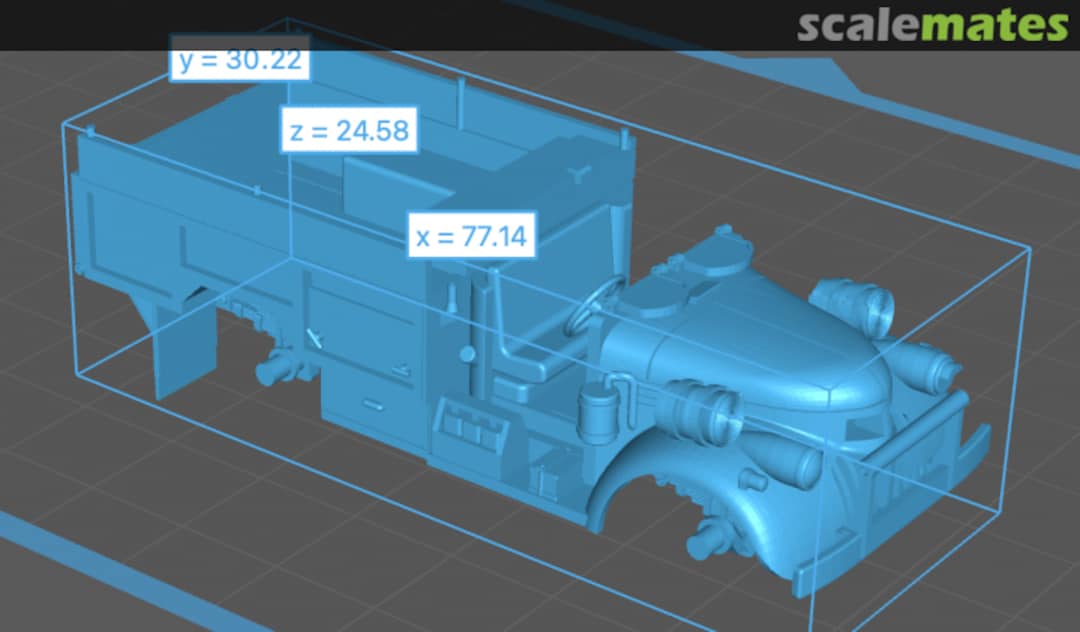Click the x = 77.14 dimension label
Viewport: 1080px width, 632px height.
[x=472, y=237]
